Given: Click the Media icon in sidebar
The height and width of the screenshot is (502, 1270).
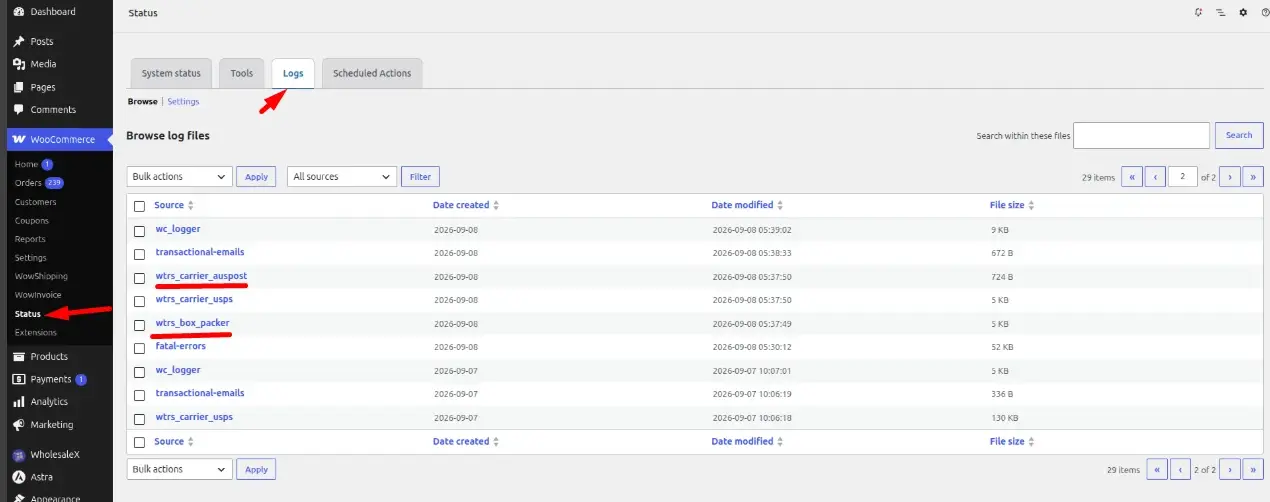Looking at the screenshot, I should coord(19,64).
